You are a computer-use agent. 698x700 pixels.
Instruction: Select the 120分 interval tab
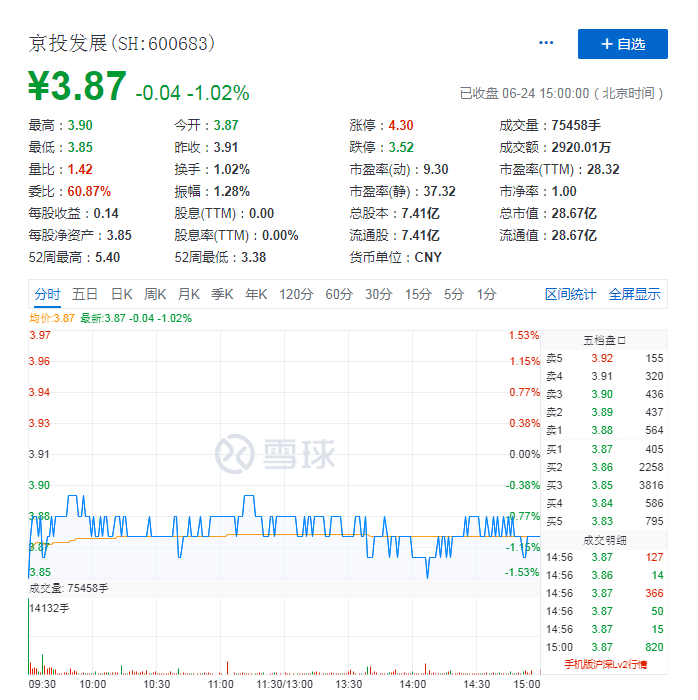296,294
